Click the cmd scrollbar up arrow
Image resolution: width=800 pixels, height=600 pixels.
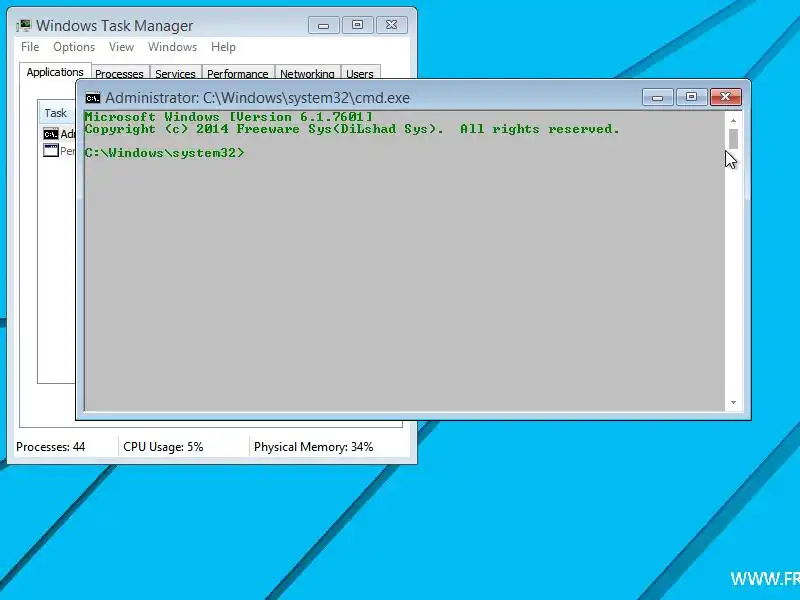(733, 120)
